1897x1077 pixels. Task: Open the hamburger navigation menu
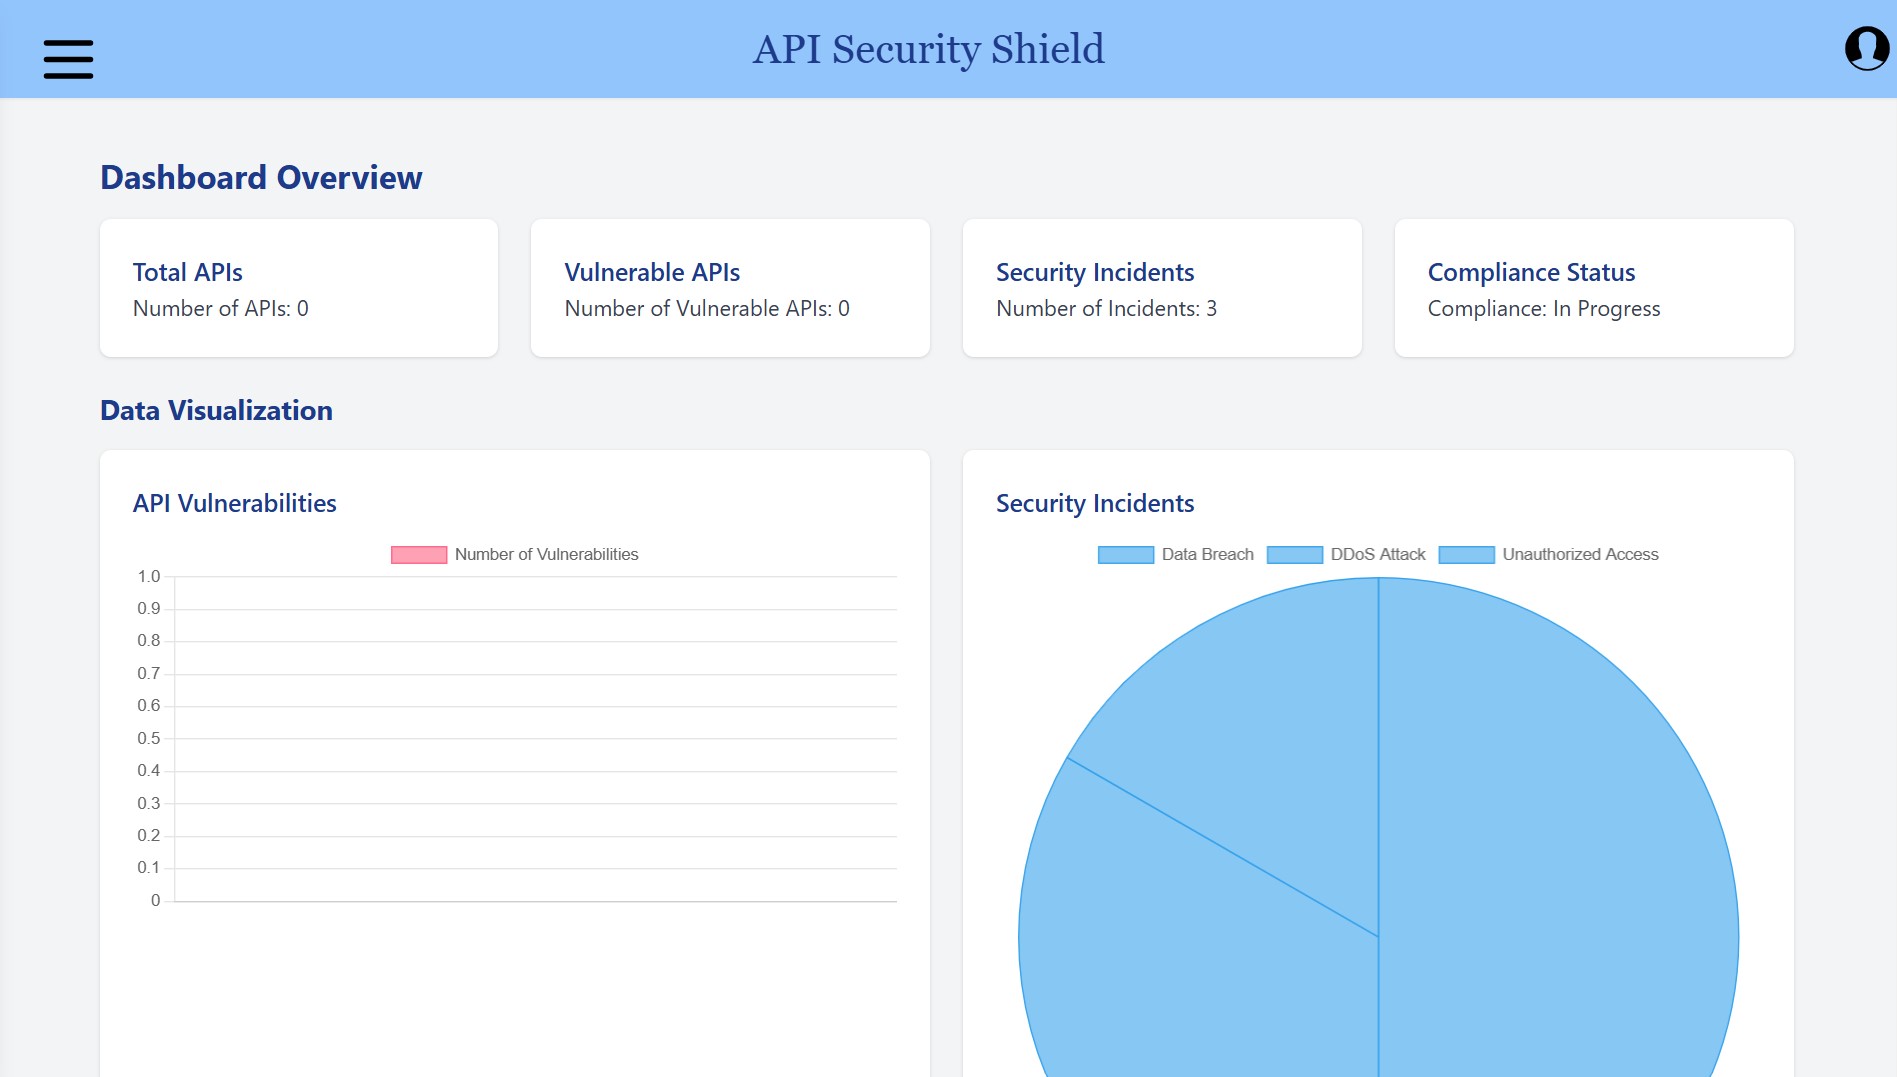pyautogui.click(x=68, y=59)
